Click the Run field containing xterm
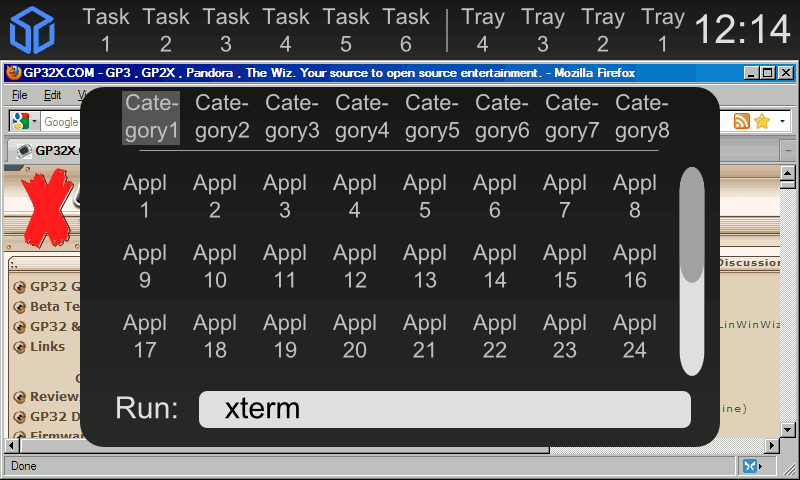Screen dimensions: 800x480 [x=444, y=409]
